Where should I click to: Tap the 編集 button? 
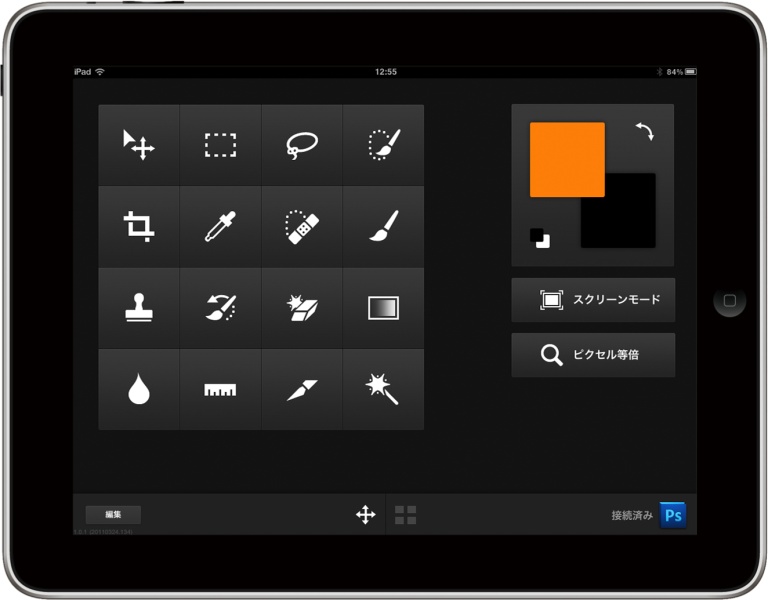[x=113, y=514]
